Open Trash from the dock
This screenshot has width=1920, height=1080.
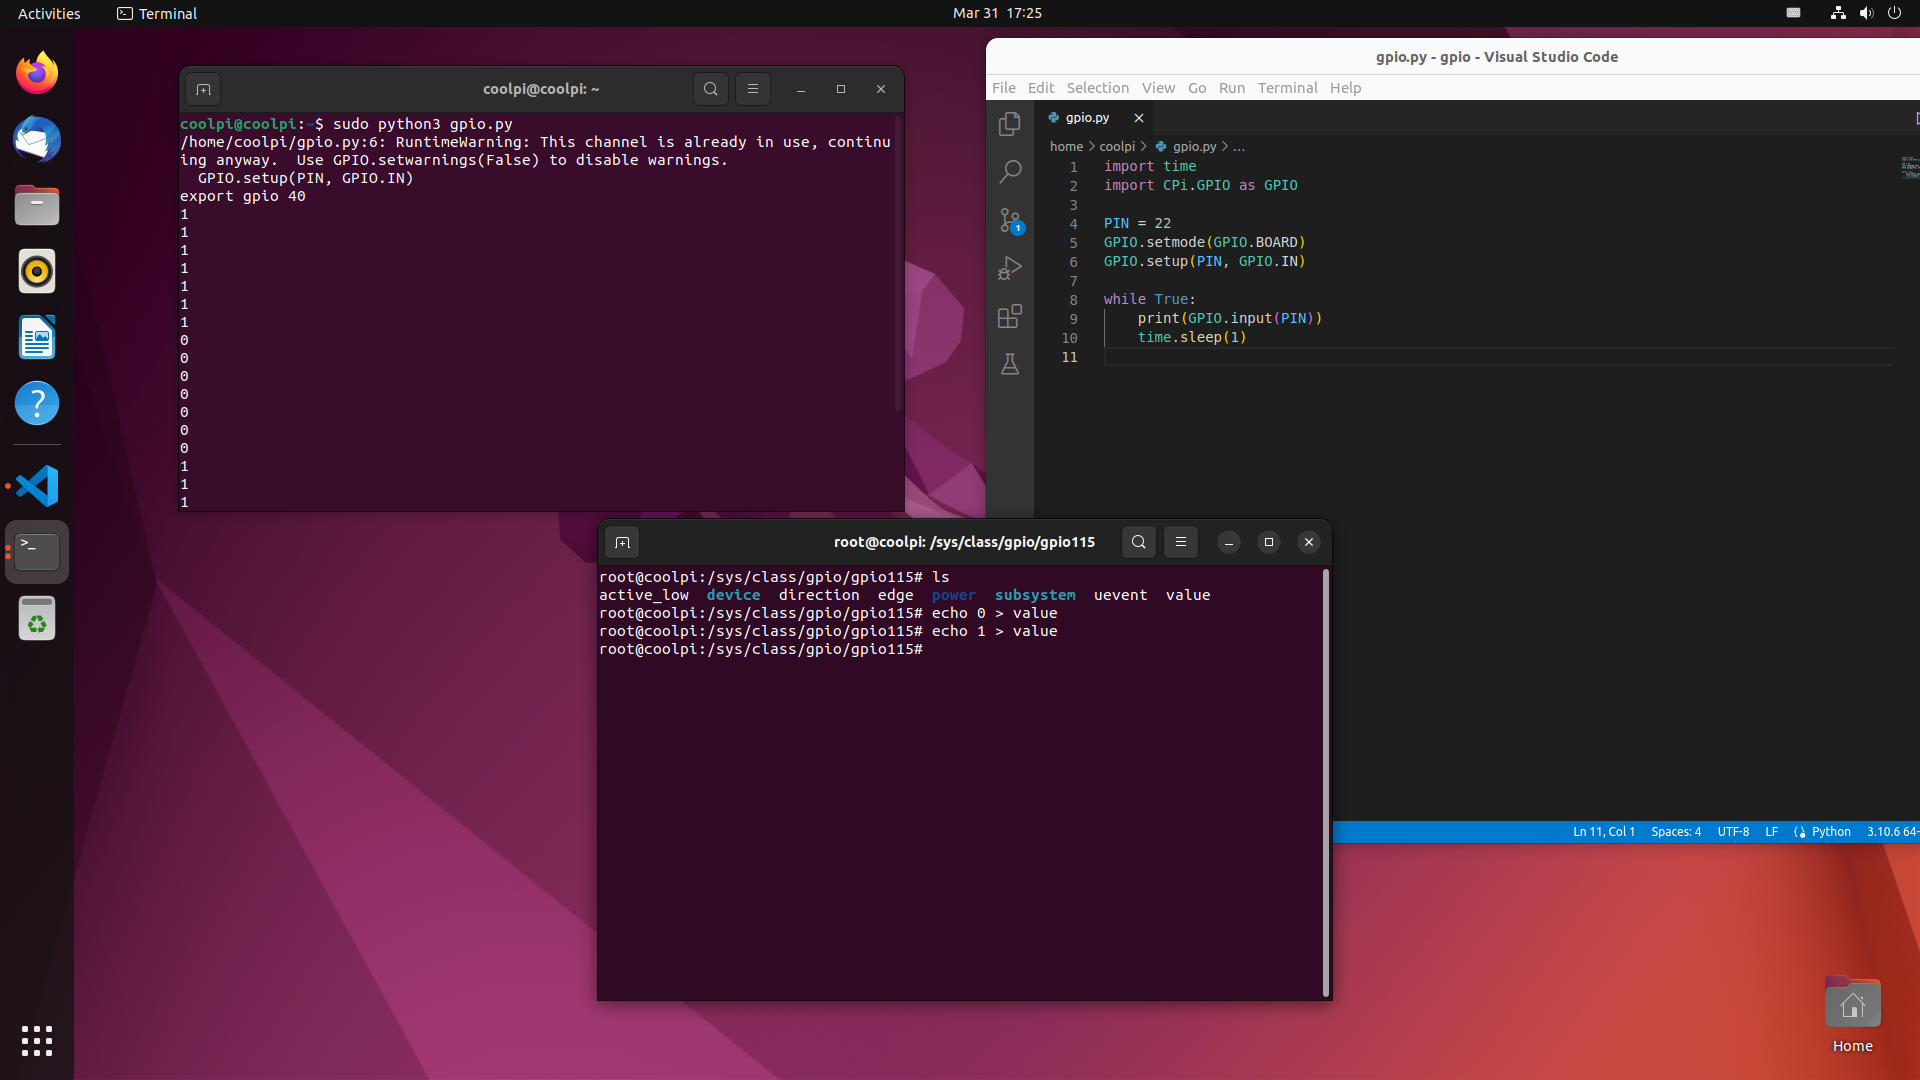pos(37,618)
